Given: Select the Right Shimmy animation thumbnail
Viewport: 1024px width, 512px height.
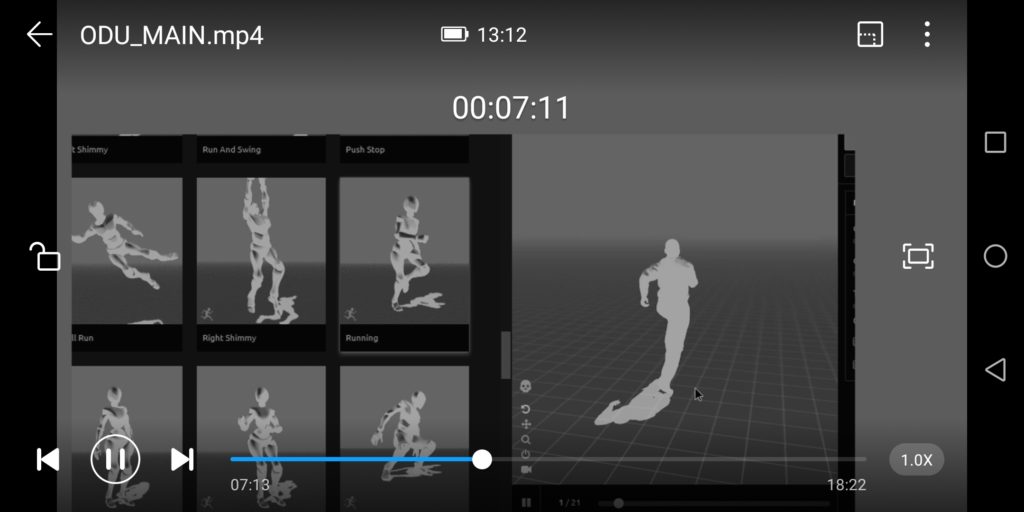Looking at the screenshot, I should [261, 251].
